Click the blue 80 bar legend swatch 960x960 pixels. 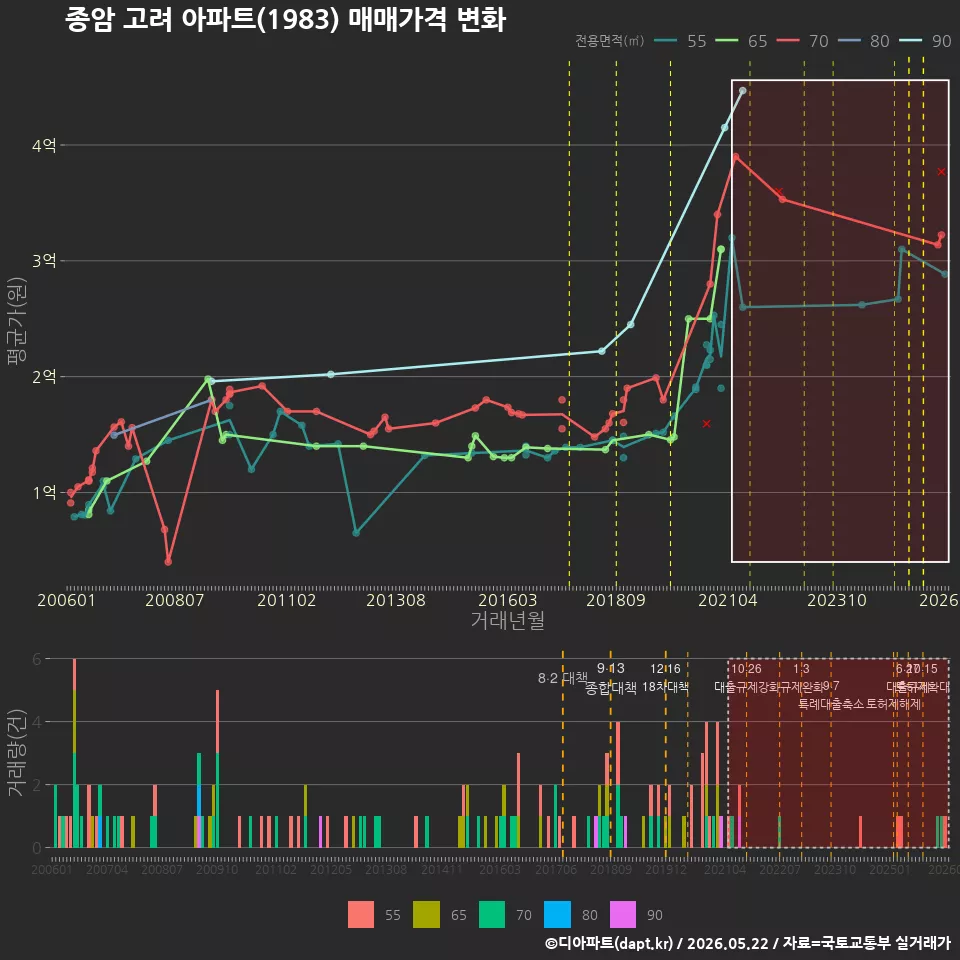[557, 915]
